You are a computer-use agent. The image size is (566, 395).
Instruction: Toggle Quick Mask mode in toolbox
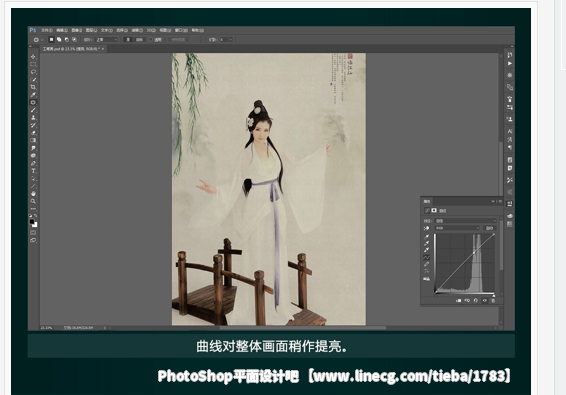pos(33,233)
